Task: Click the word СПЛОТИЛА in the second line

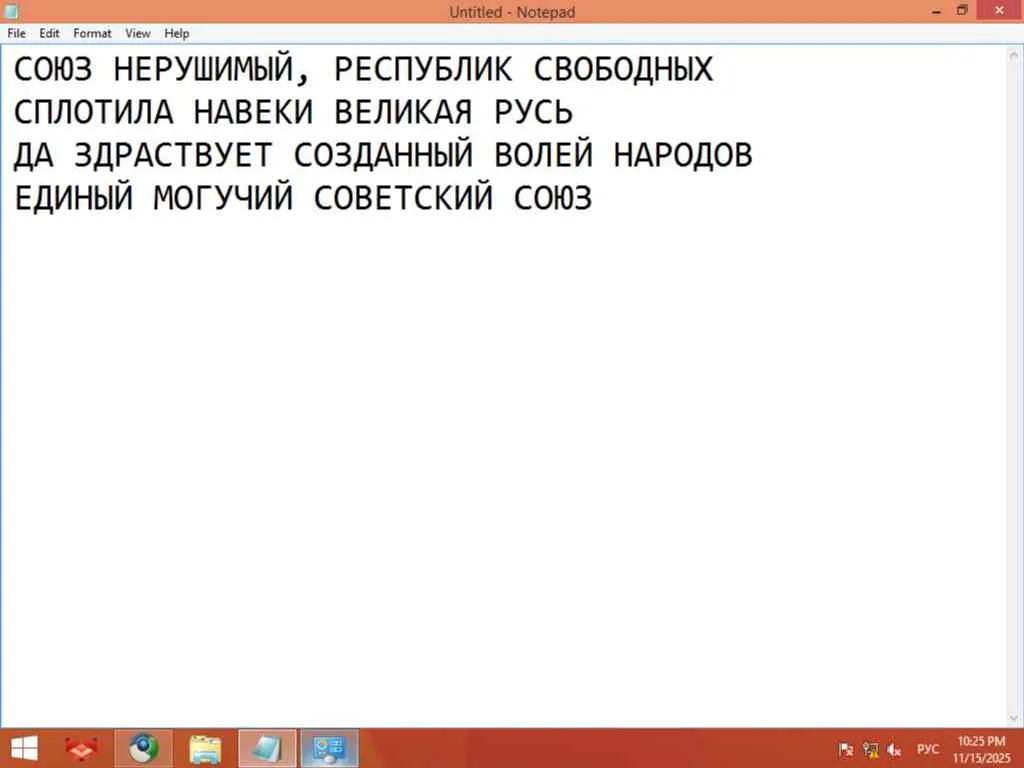Action: coord(94,112)
